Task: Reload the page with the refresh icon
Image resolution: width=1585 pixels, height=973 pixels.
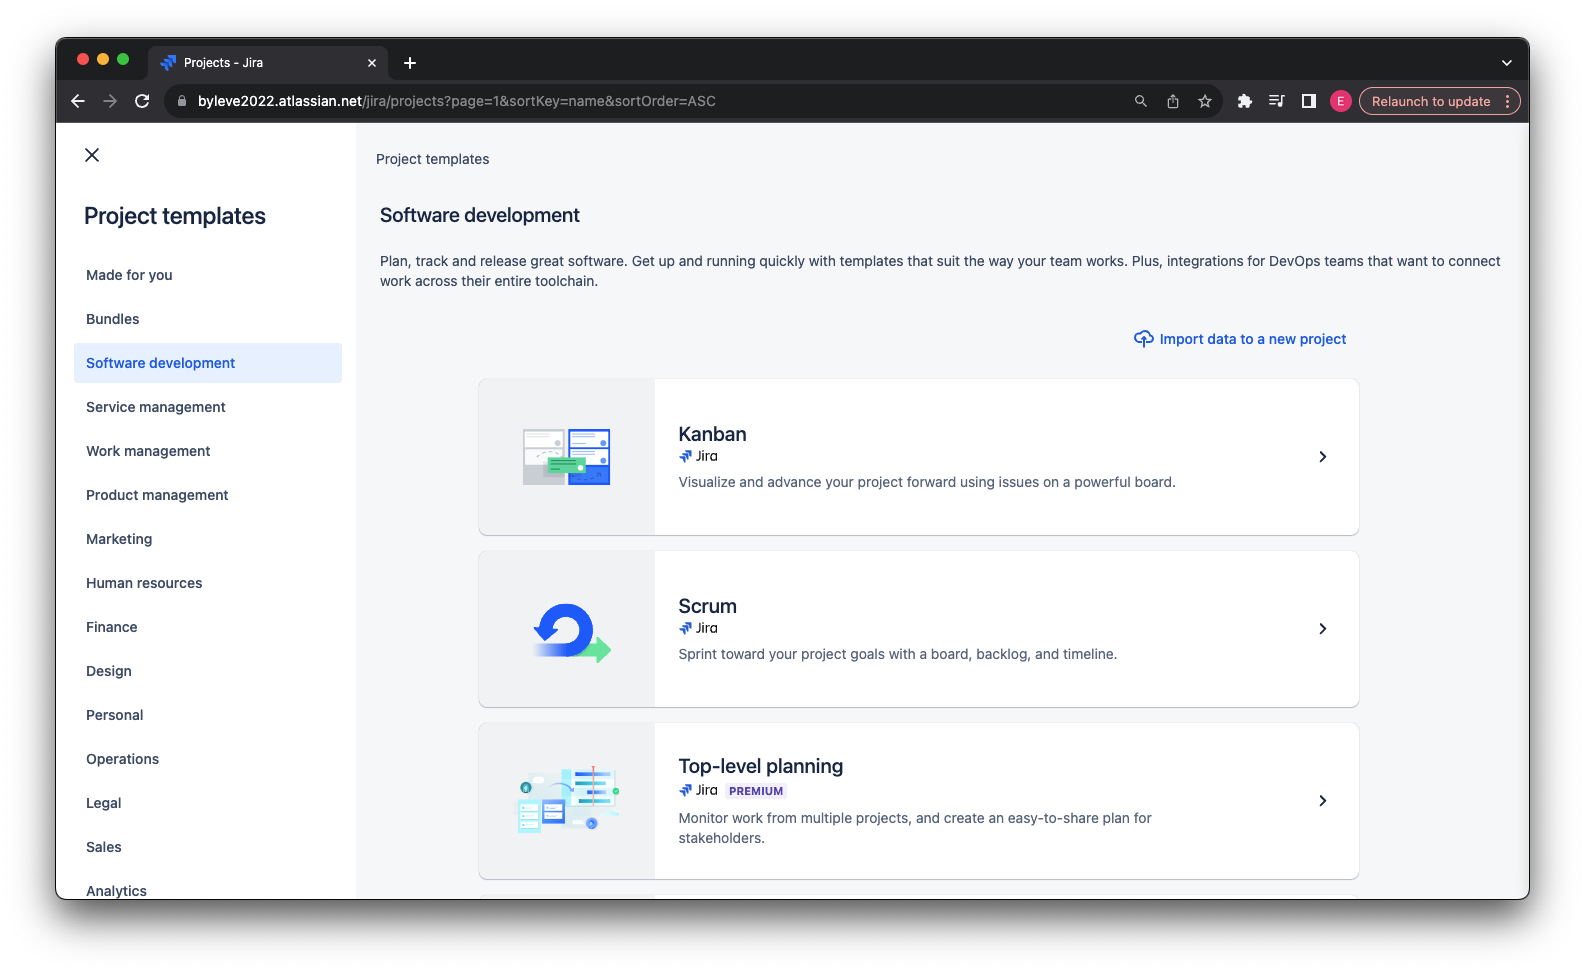Action: (142, 101)
